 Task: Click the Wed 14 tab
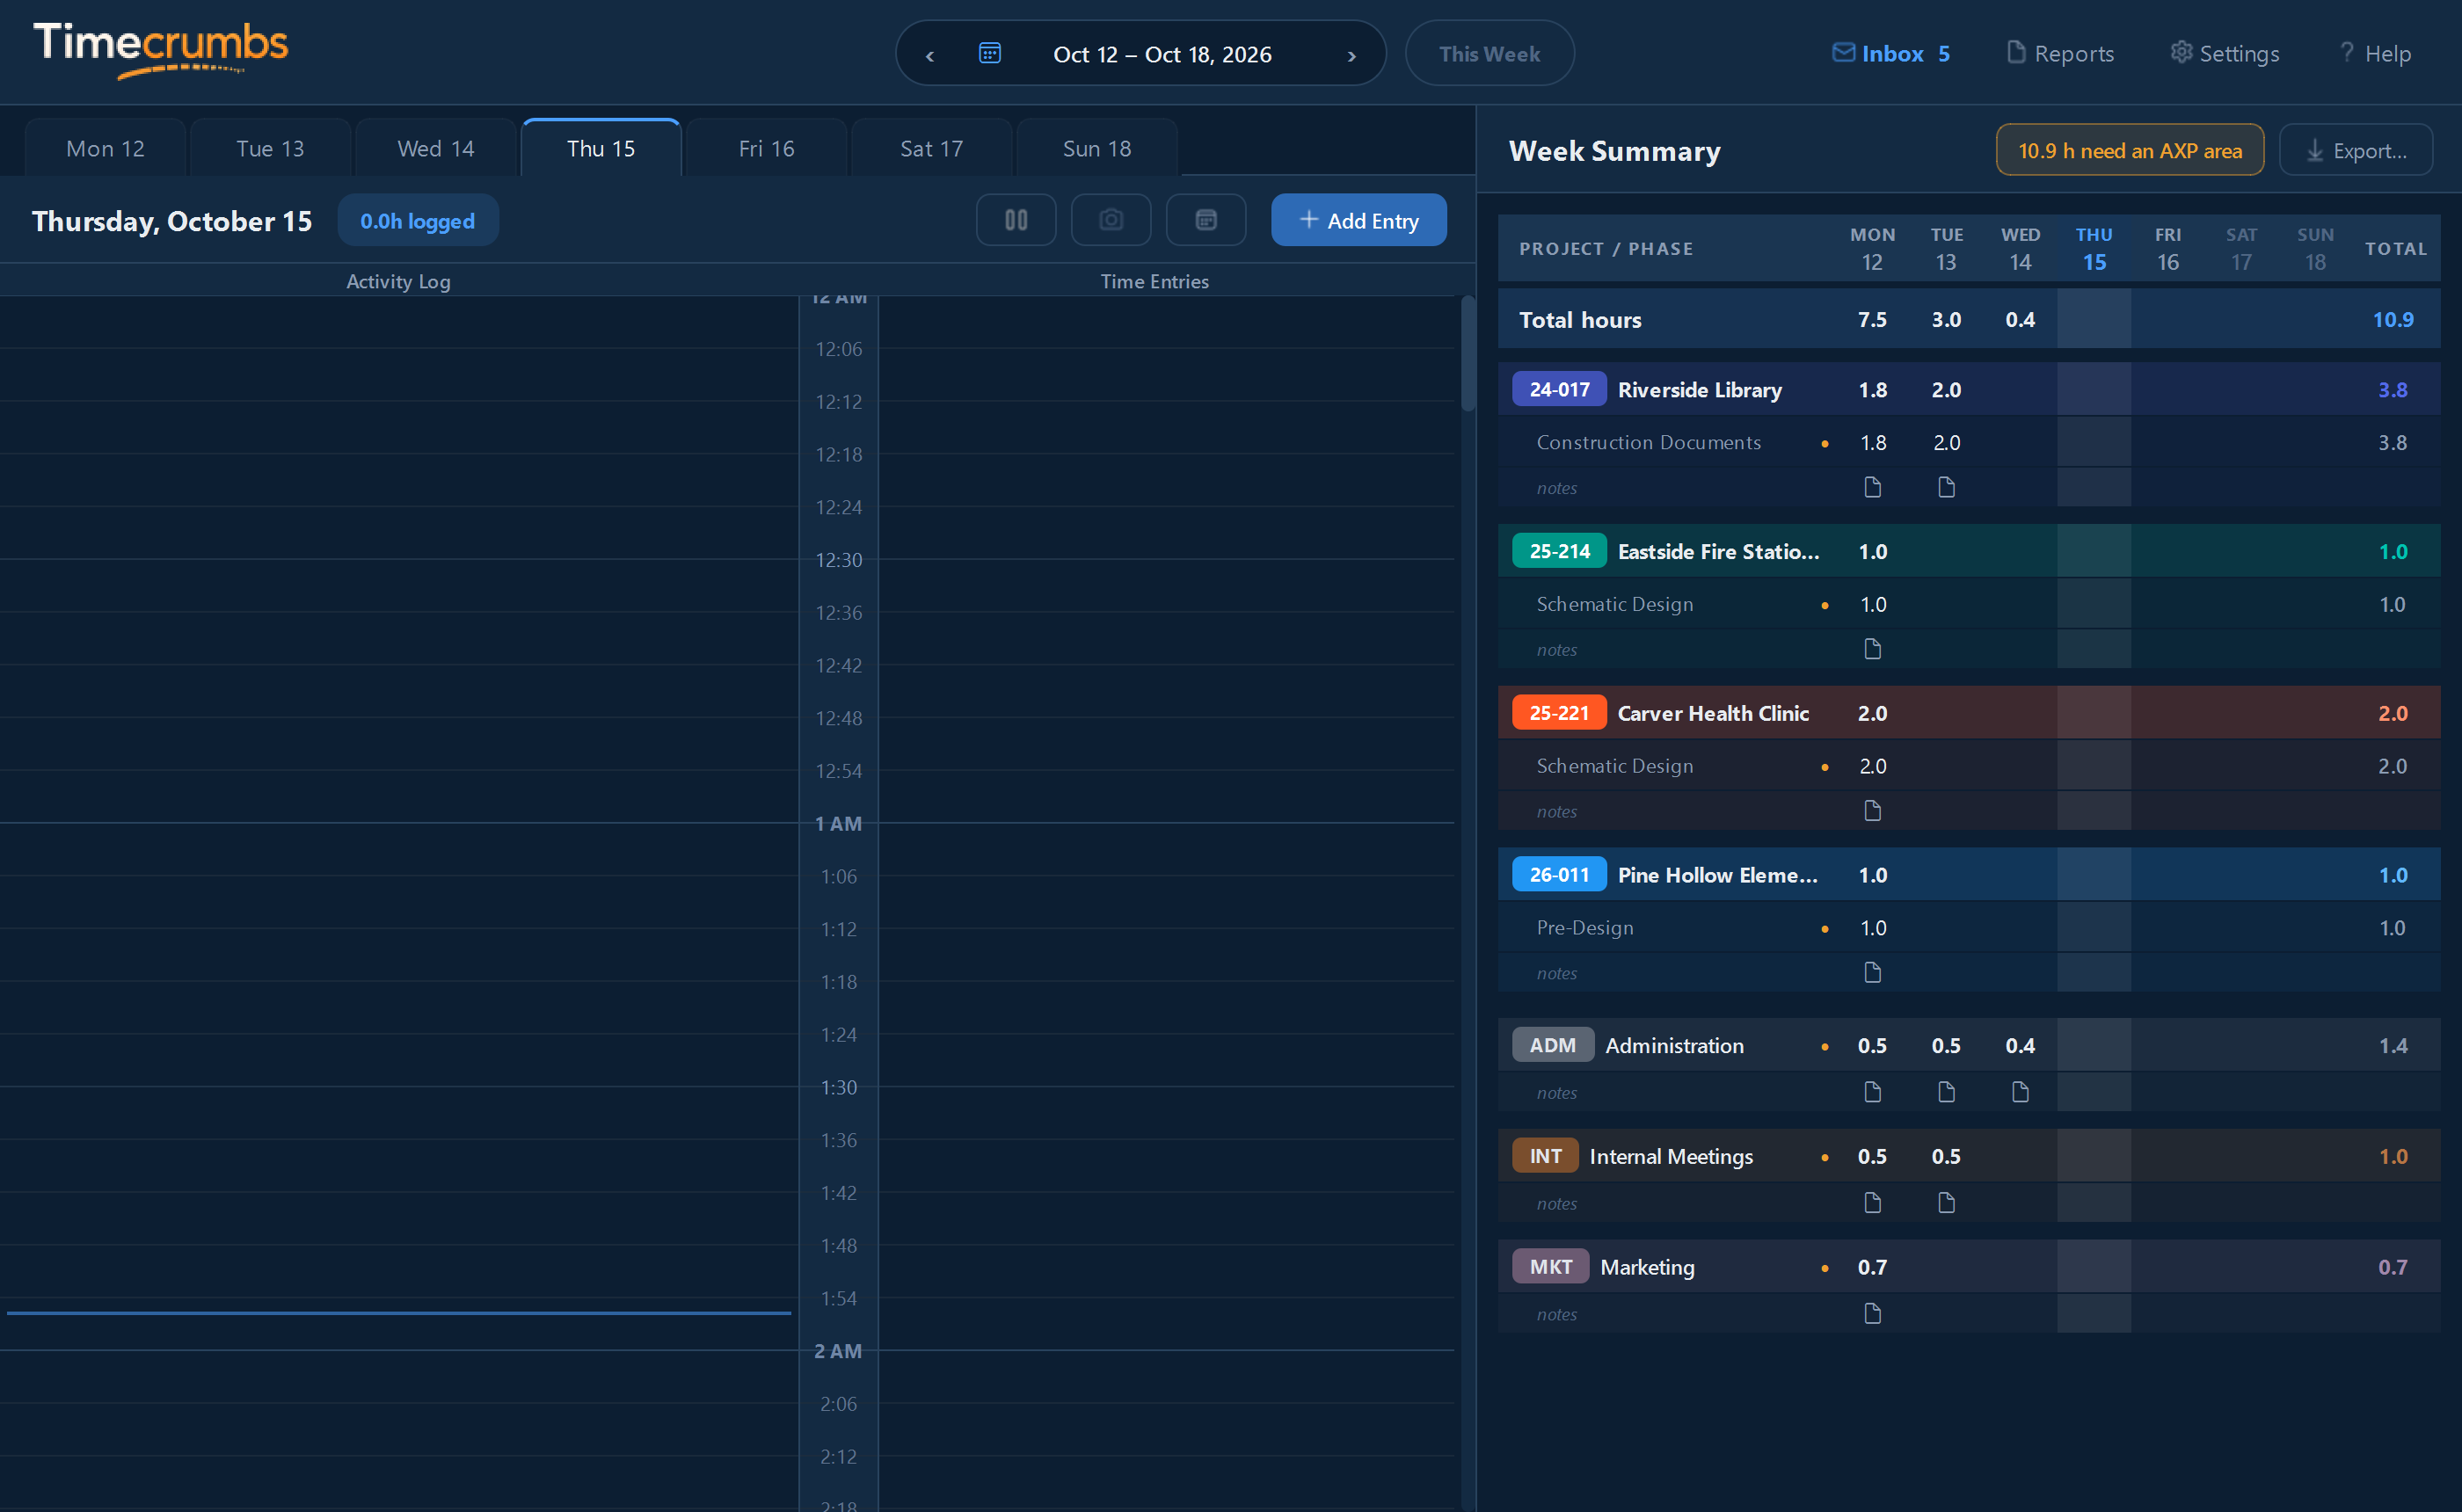pyautogui.click(x=436, y=148)
